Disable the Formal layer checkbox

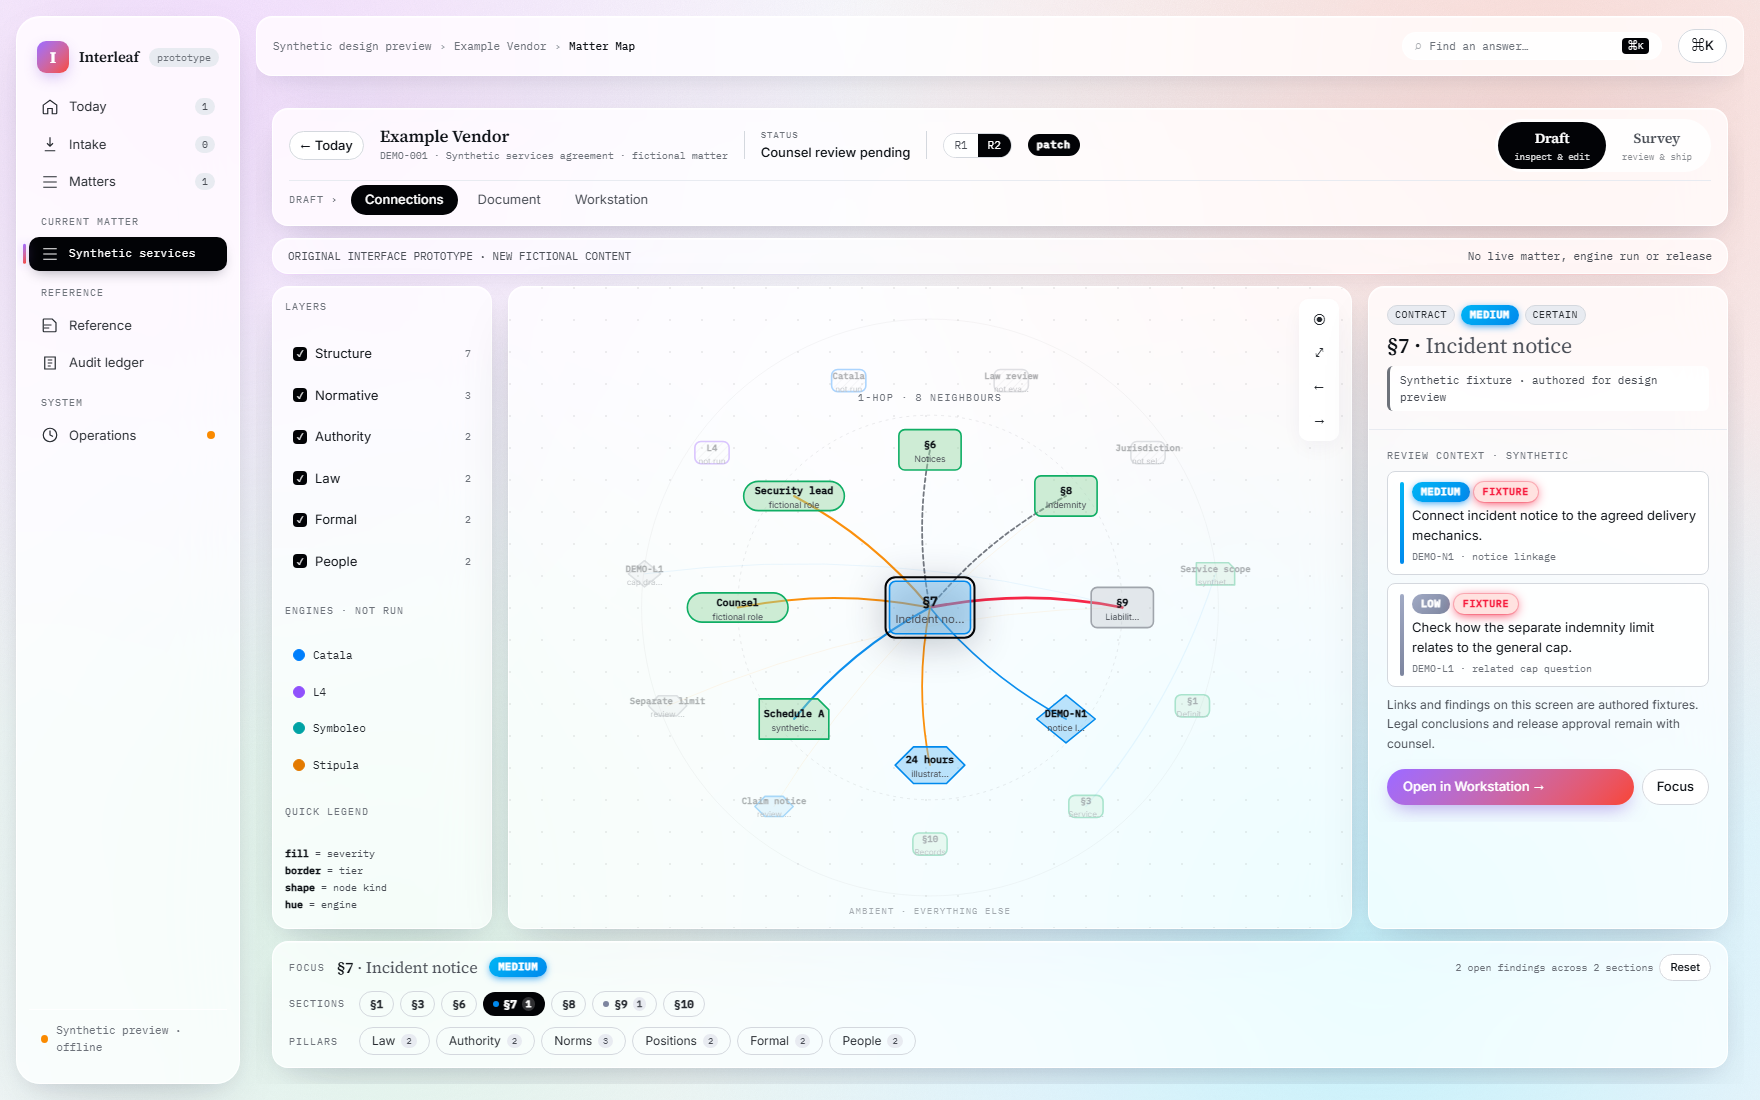pos(300,520)
